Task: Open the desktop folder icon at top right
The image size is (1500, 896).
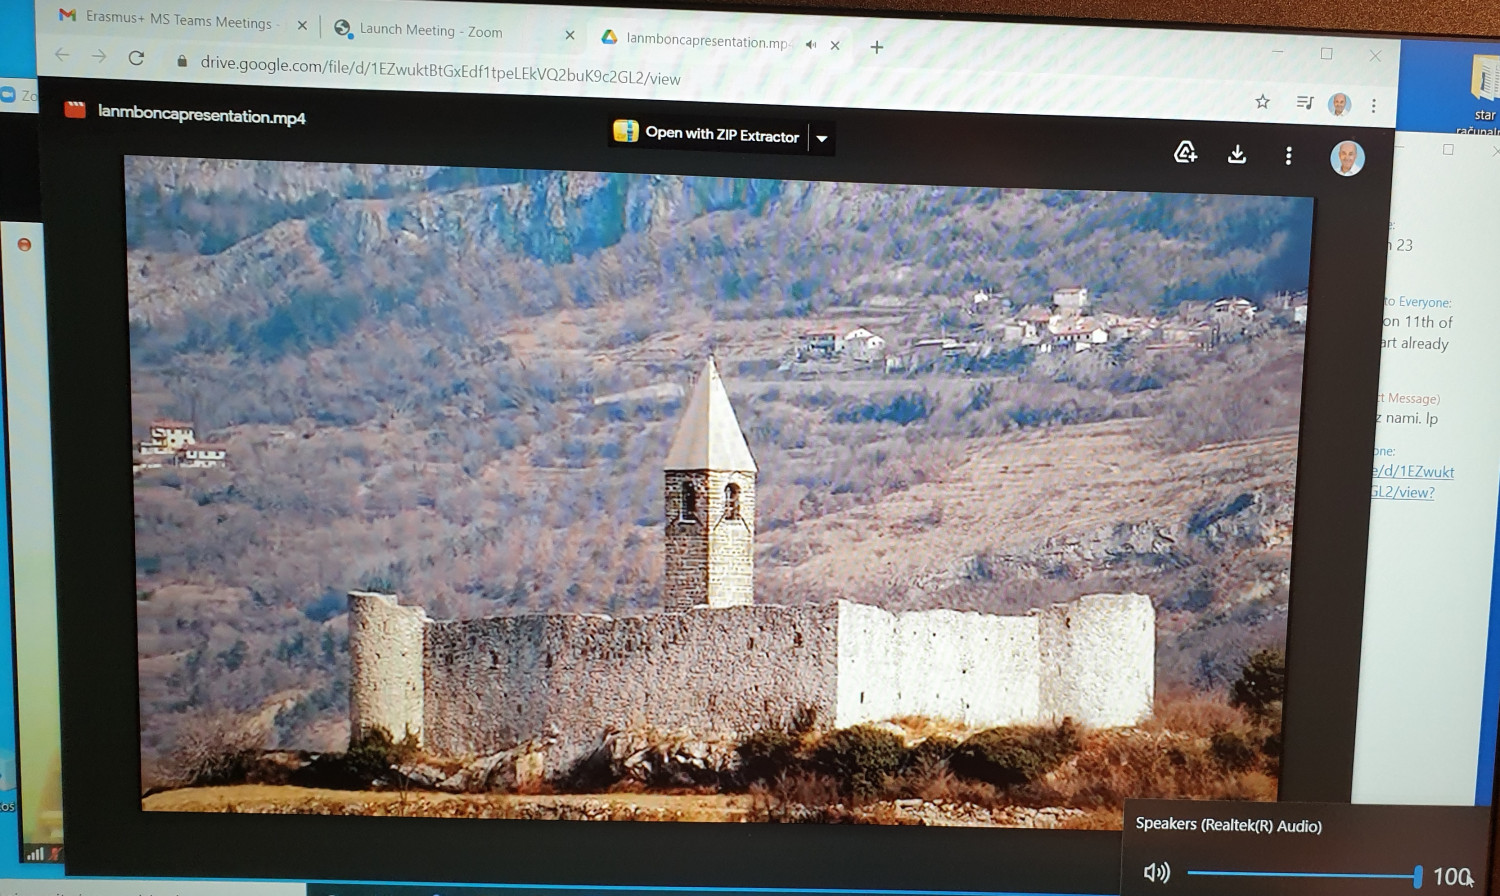Action: point(1485,79)
